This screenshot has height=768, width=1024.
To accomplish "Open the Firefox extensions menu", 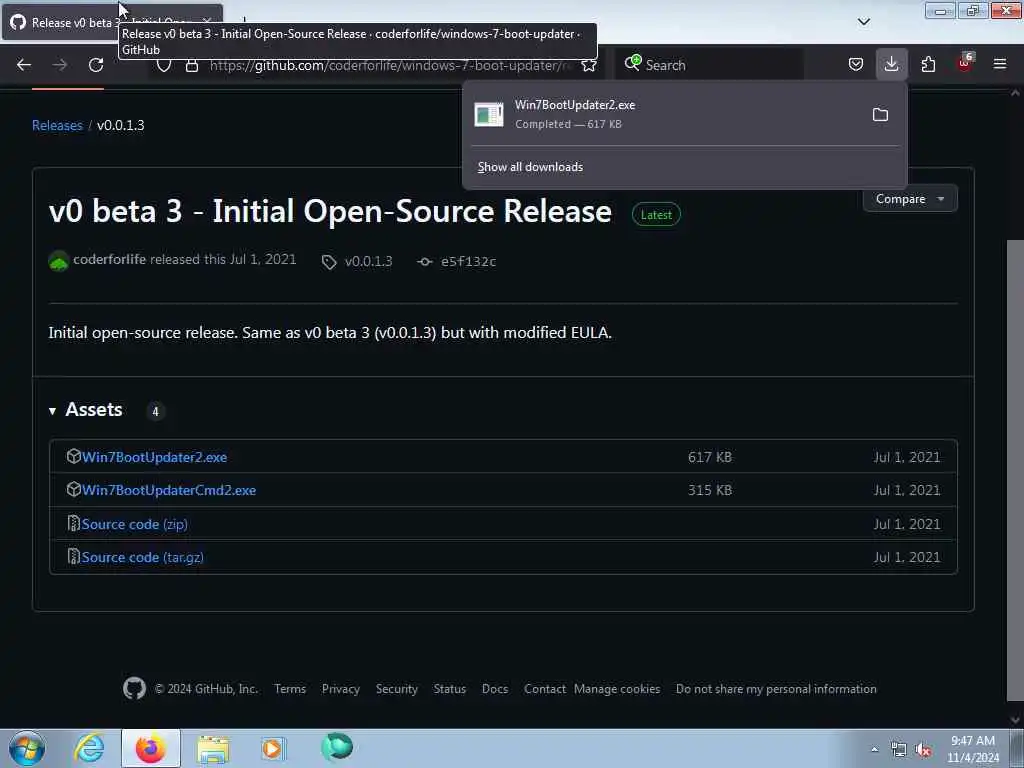I will (928, 64).
